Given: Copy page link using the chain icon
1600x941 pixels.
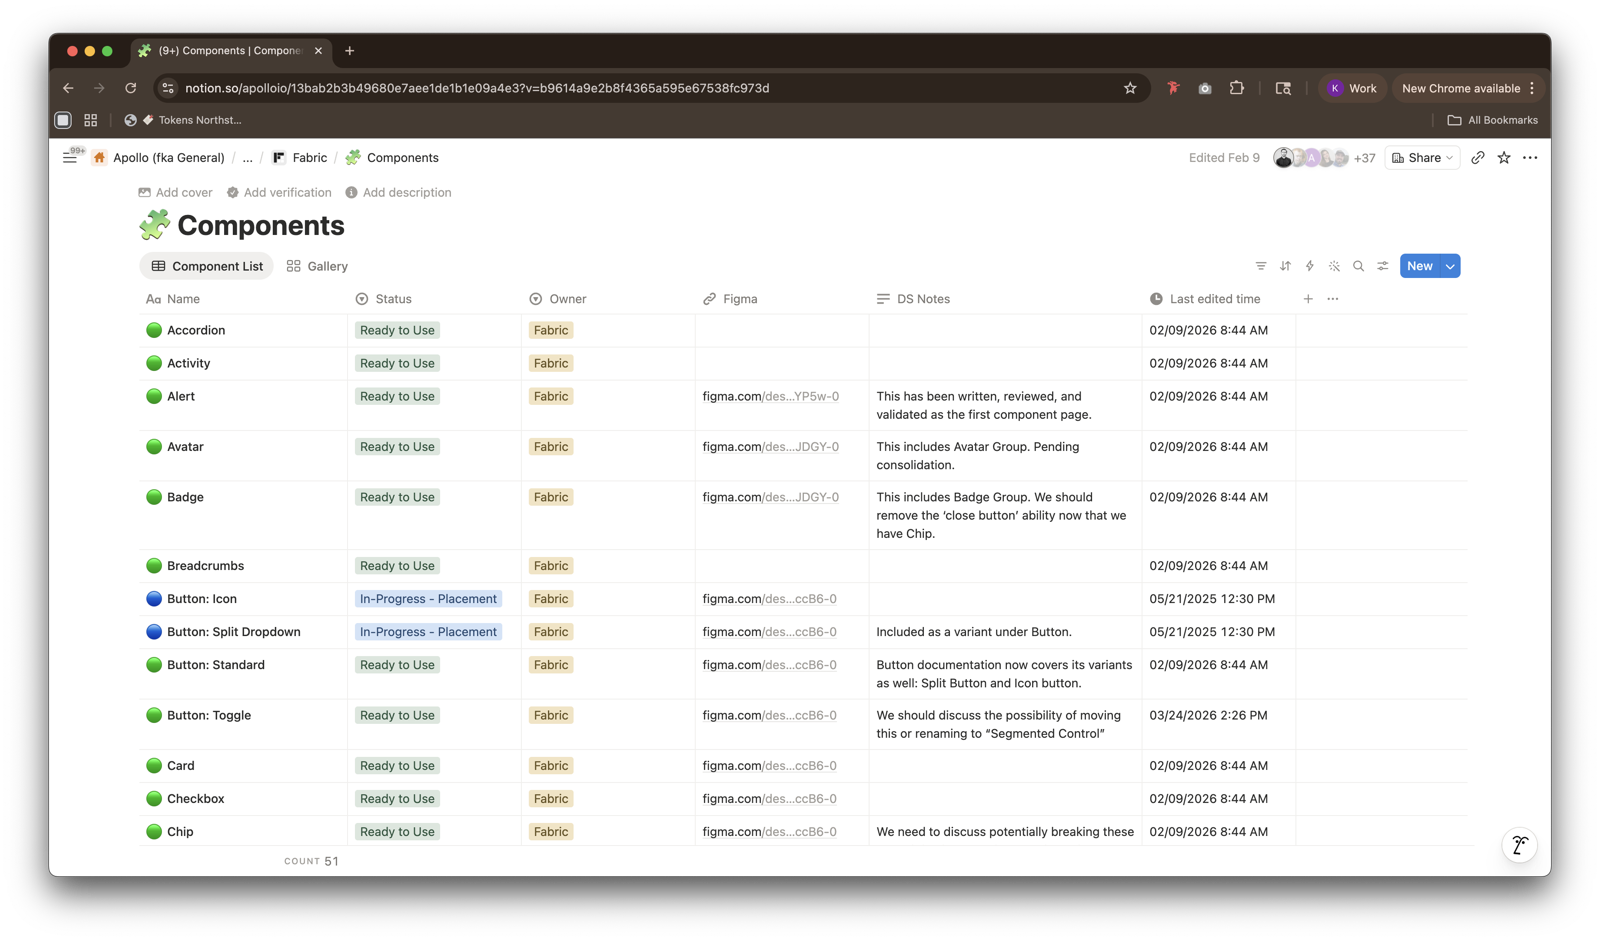Looking at the screenshot, I should click(x=1478, y=158).
